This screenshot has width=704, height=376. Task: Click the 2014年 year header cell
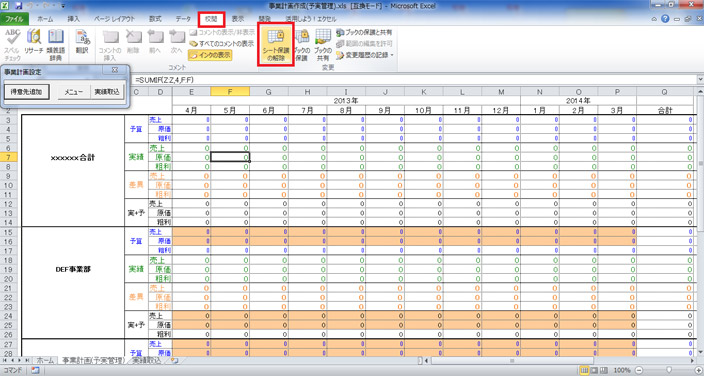578,101
